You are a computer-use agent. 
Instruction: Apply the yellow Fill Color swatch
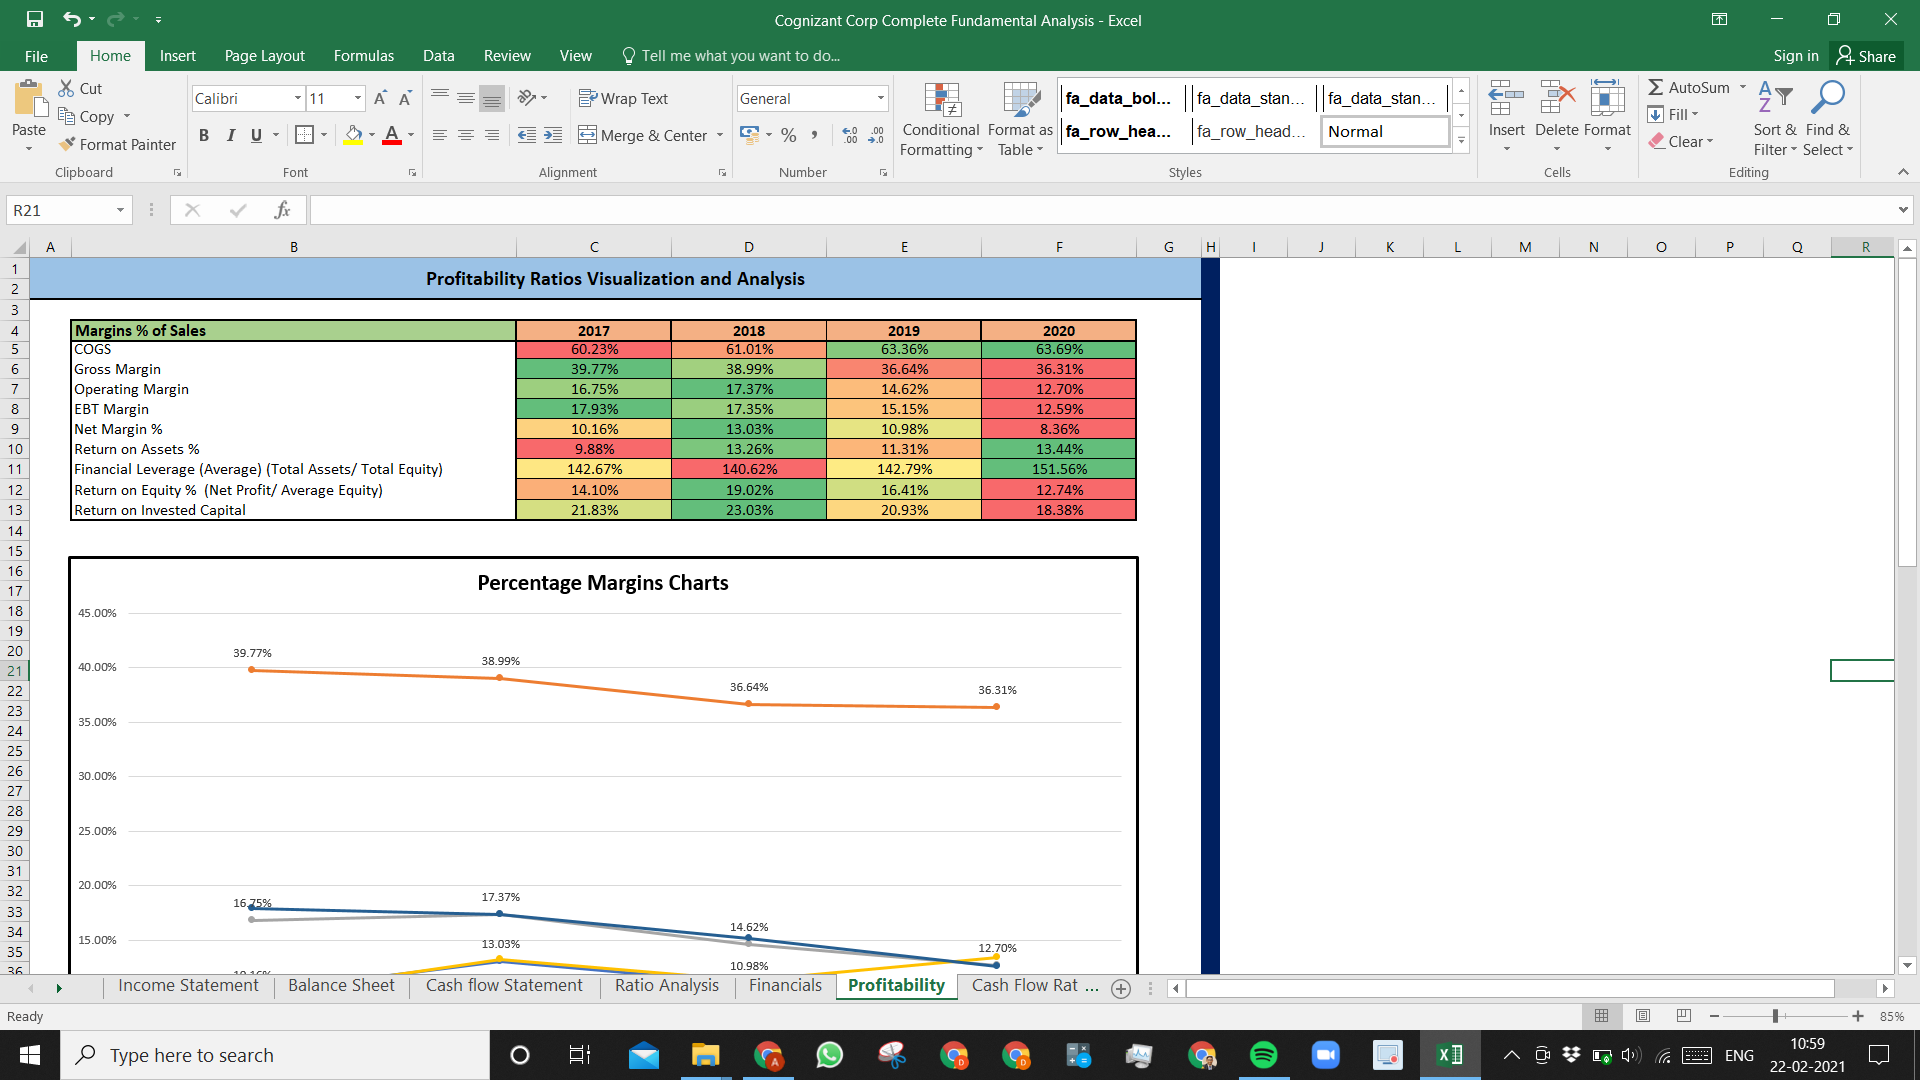coord(353,135)
